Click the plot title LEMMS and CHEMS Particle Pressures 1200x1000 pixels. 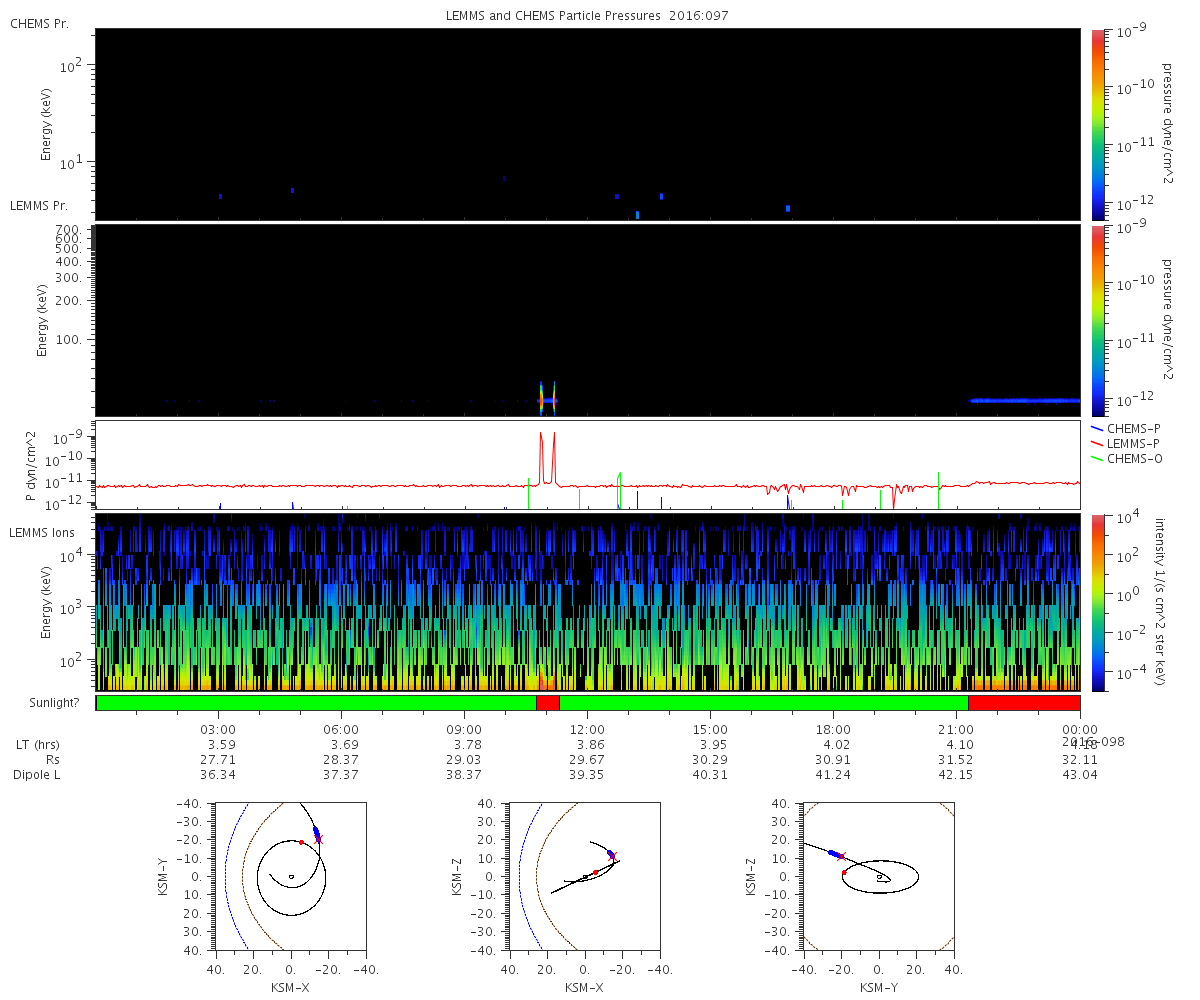pos(587,17)
